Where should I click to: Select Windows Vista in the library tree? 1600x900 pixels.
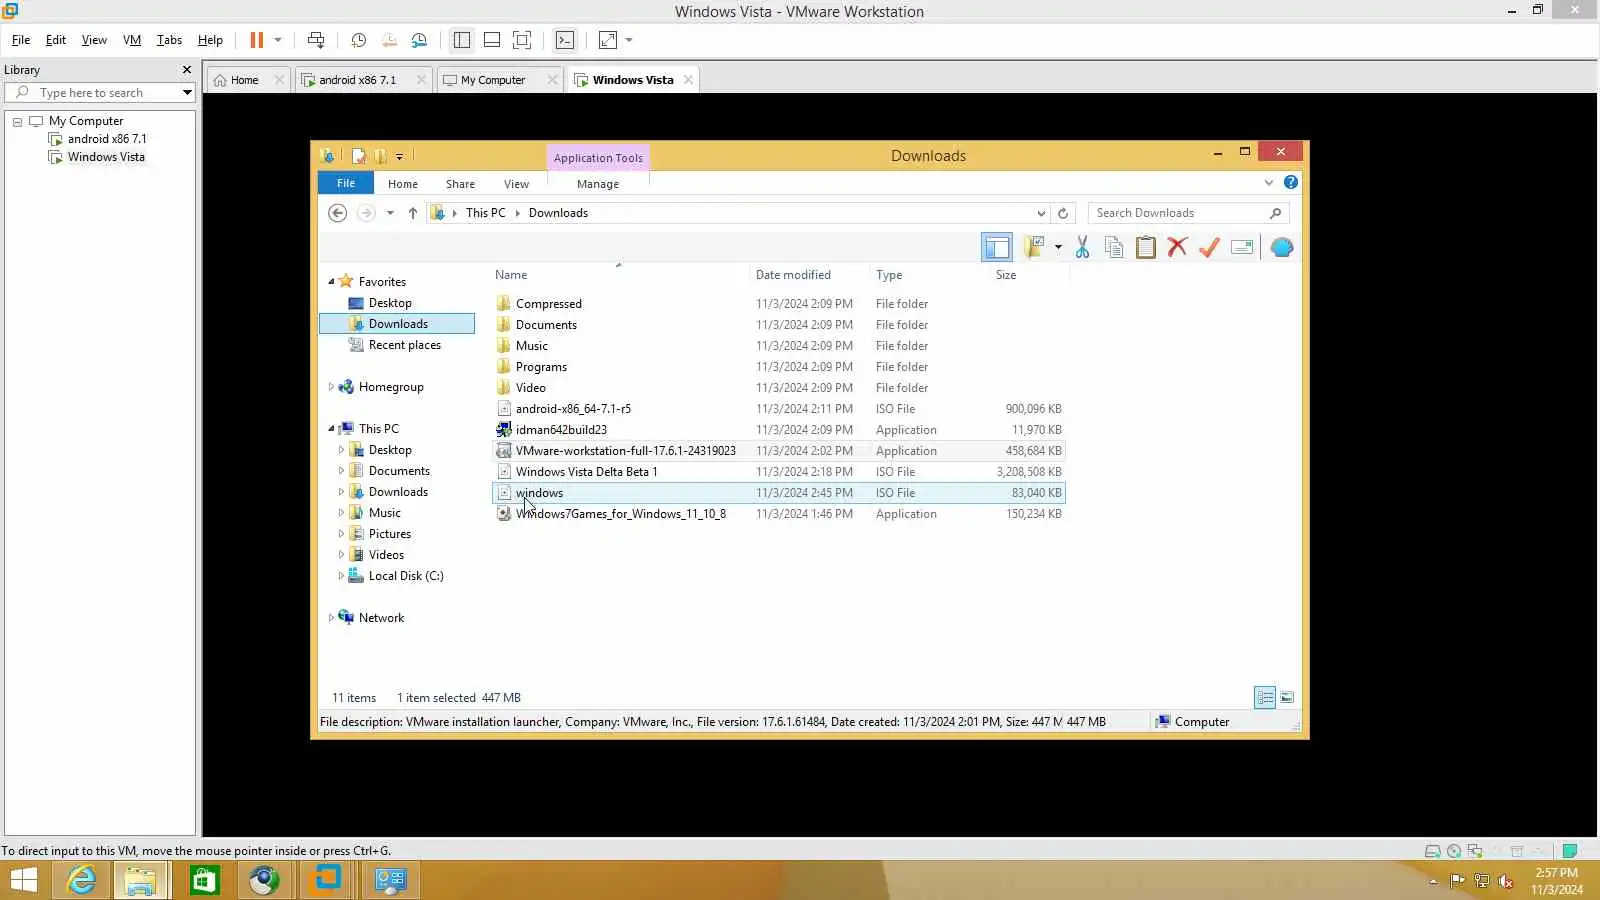click(106, 157)
